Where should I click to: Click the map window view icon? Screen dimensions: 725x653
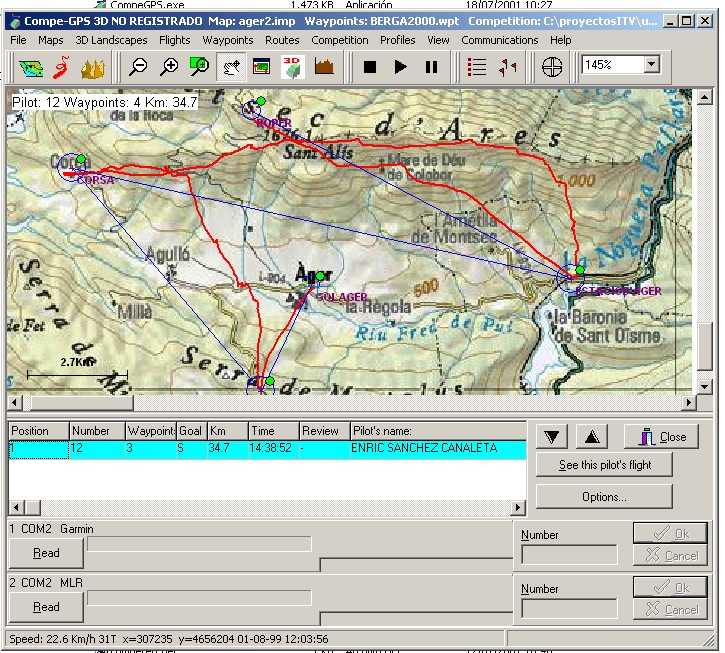[x=262, y=68]
